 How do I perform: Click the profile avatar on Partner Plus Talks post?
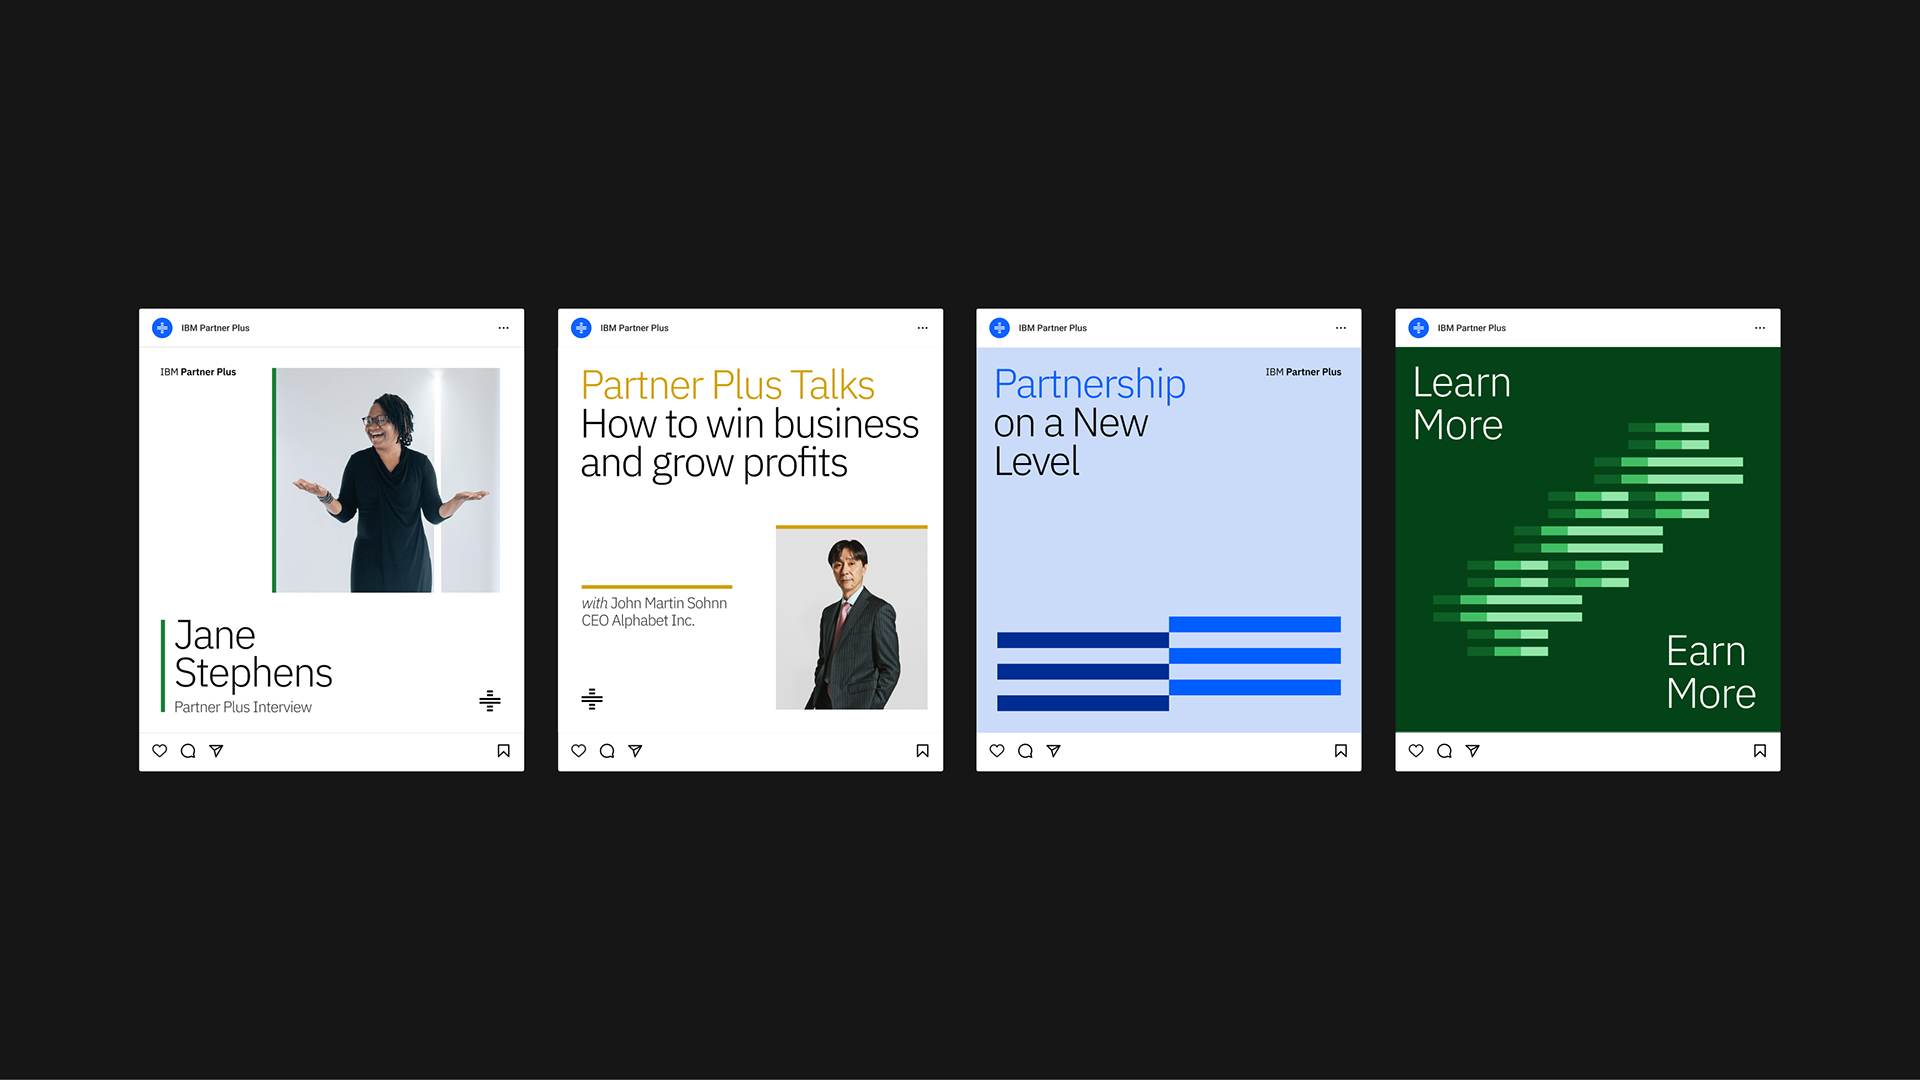pyautogui.click(x=581, y=328)
